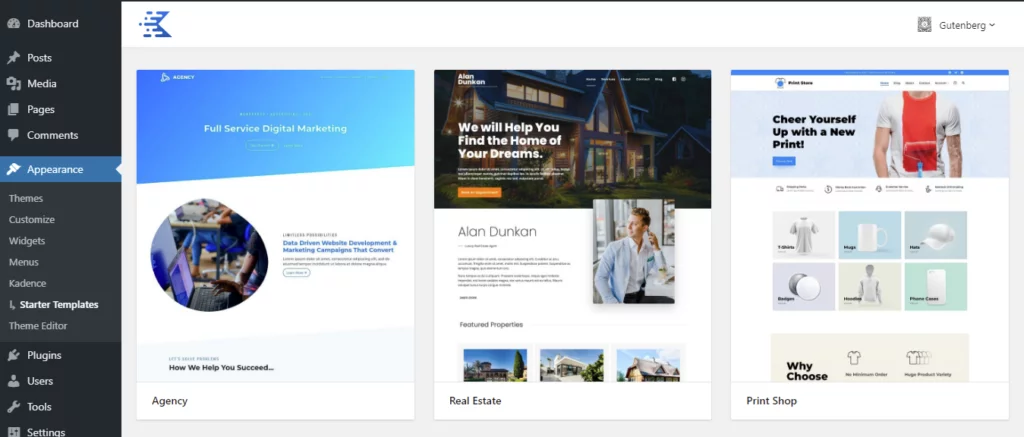This screenshot has height=437, width=1024.
Task: Select the Real Estate template thumbnail
Action: coord(573,225)
